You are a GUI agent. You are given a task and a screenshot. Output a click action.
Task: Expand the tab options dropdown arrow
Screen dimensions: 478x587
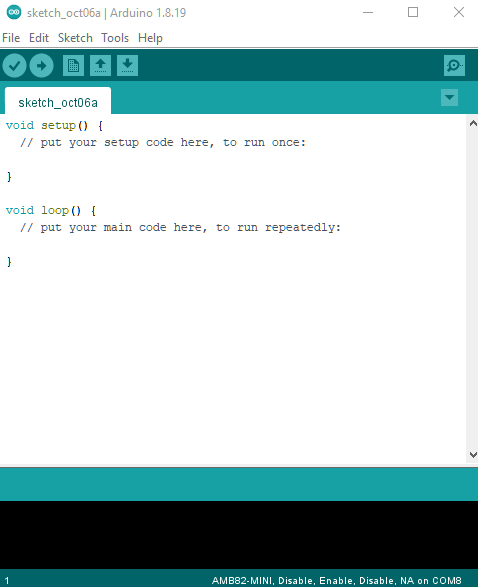click(449, 98)
